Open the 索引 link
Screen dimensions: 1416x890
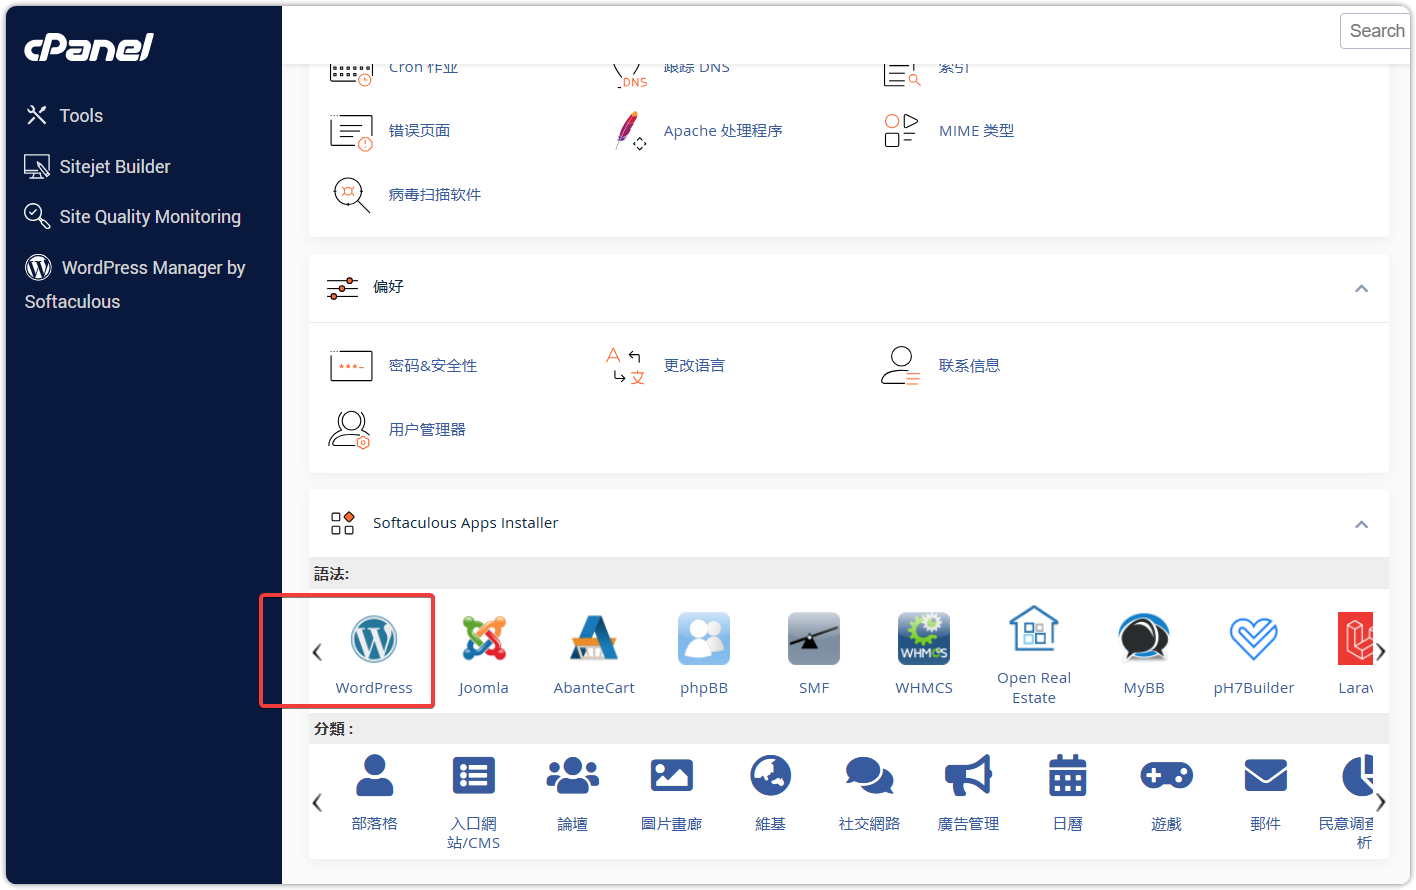[x=954, y=68]
